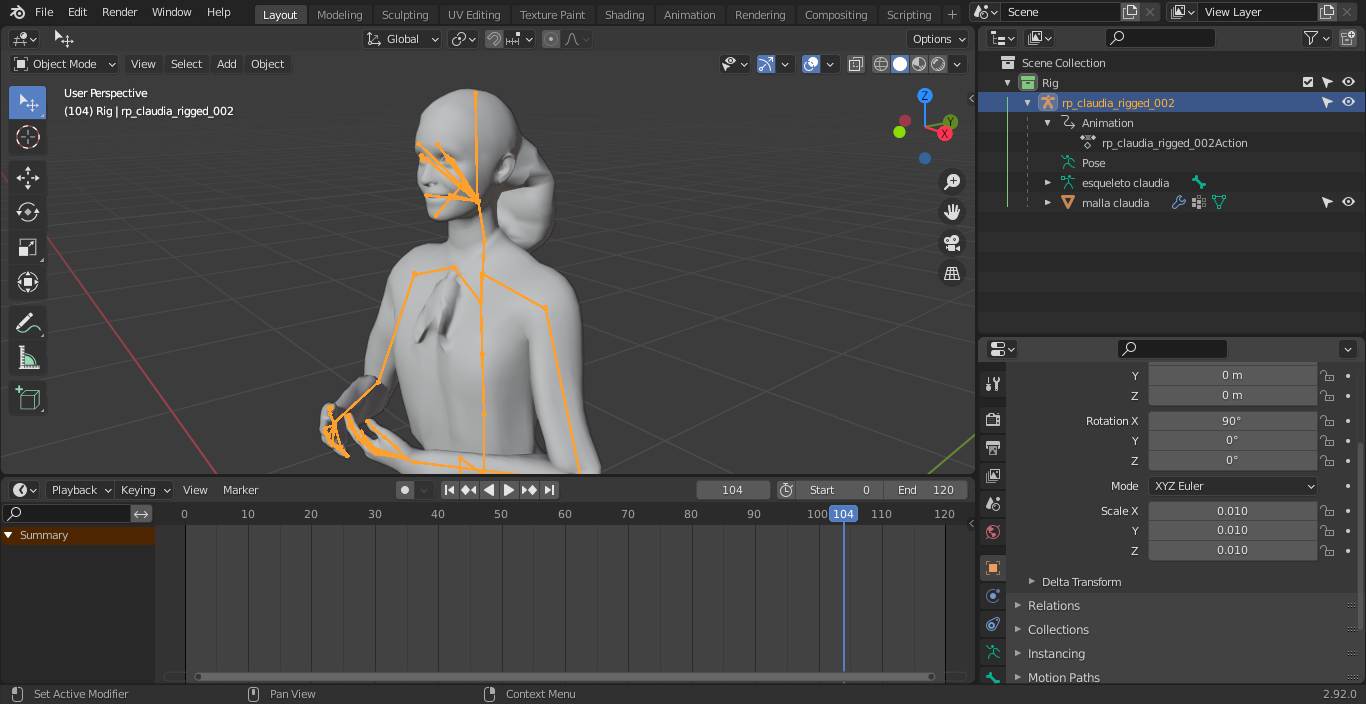Open the World properties tab
The height and width of the screenshot is (704, 1366).
[992, 531]
